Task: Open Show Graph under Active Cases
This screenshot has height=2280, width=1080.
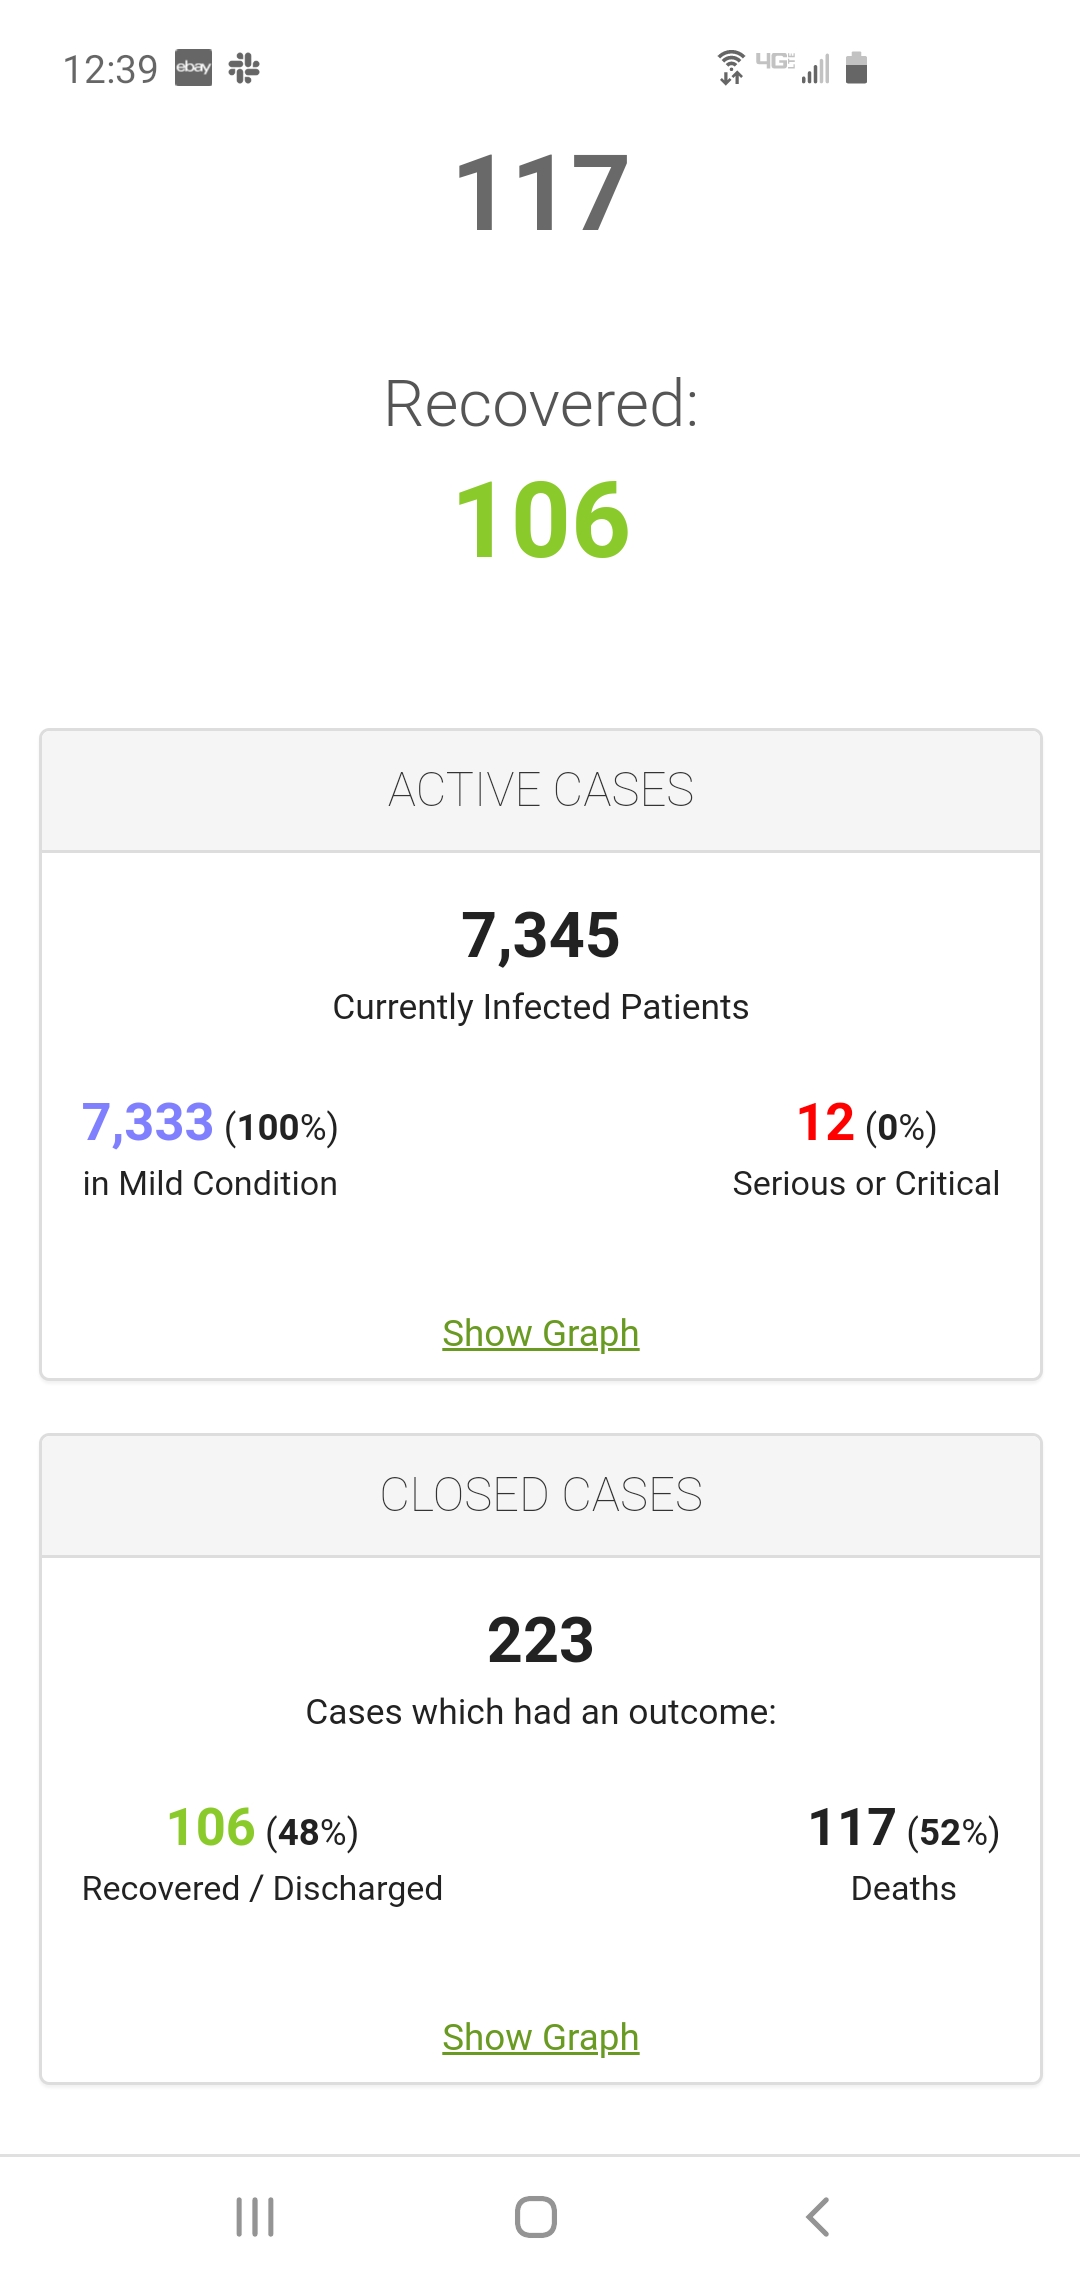Action: pyautogui.click(x=541, y=1333)
